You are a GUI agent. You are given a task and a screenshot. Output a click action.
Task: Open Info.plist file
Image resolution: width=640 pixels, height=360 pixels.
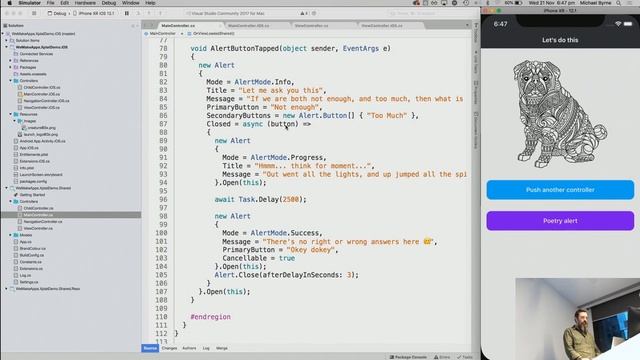click(x=27, y=168)
